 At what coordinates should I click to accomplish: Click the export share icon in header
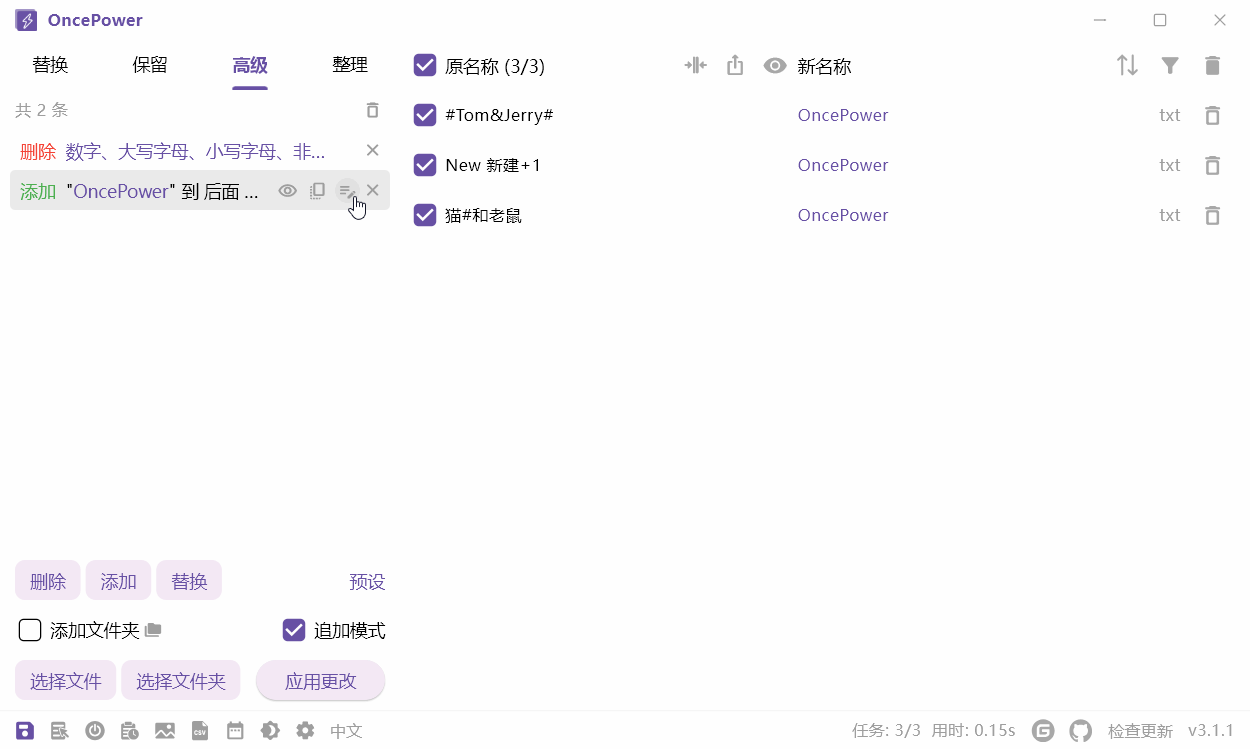(x=735, y=65)
